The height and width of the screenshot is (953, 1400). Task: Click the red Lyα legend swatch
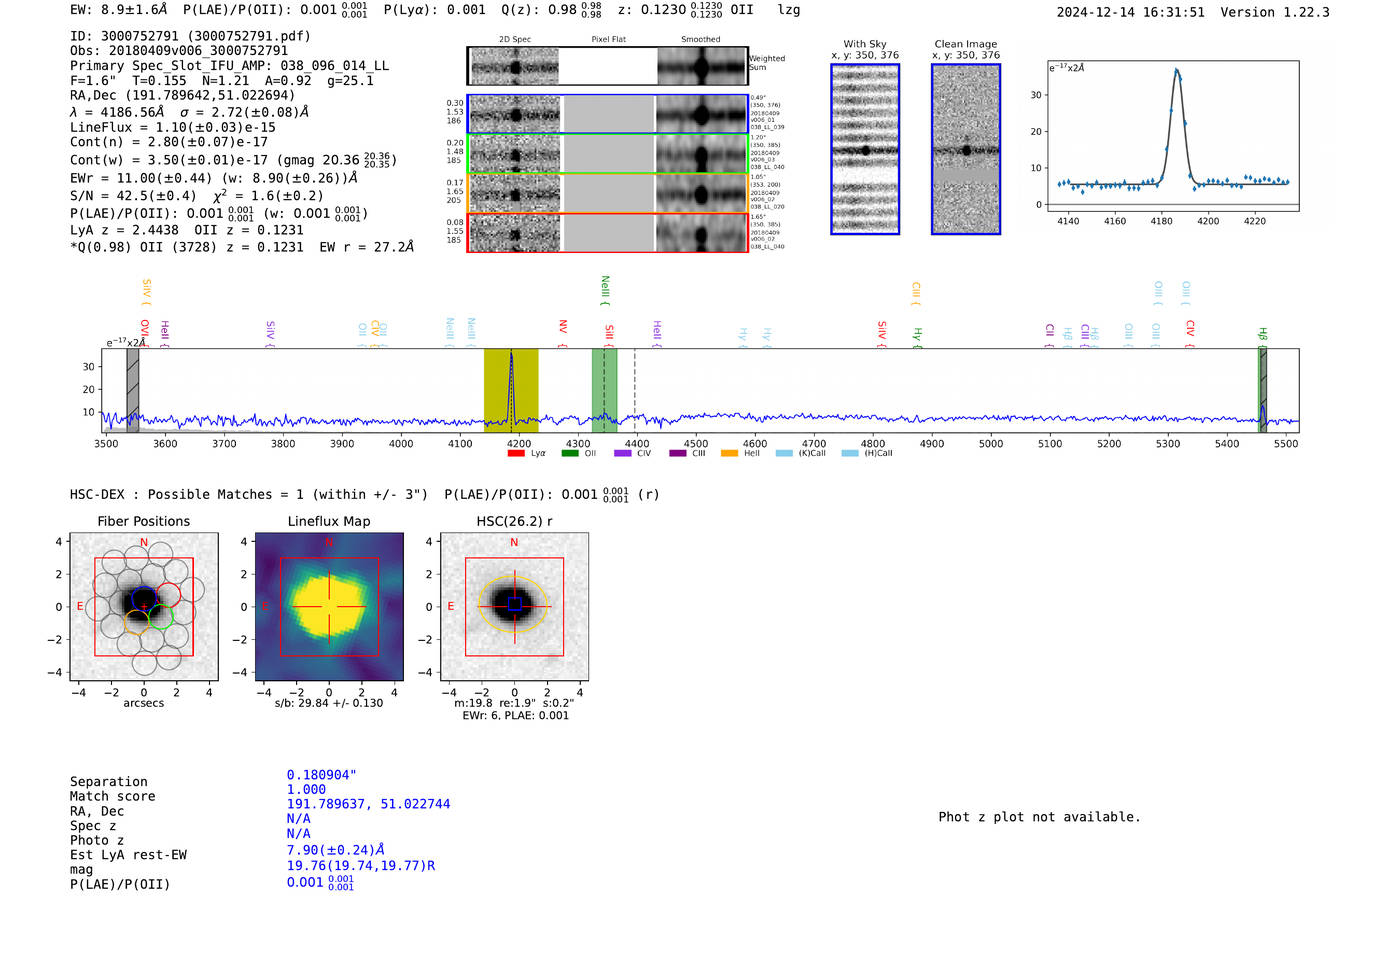point(516,454)
